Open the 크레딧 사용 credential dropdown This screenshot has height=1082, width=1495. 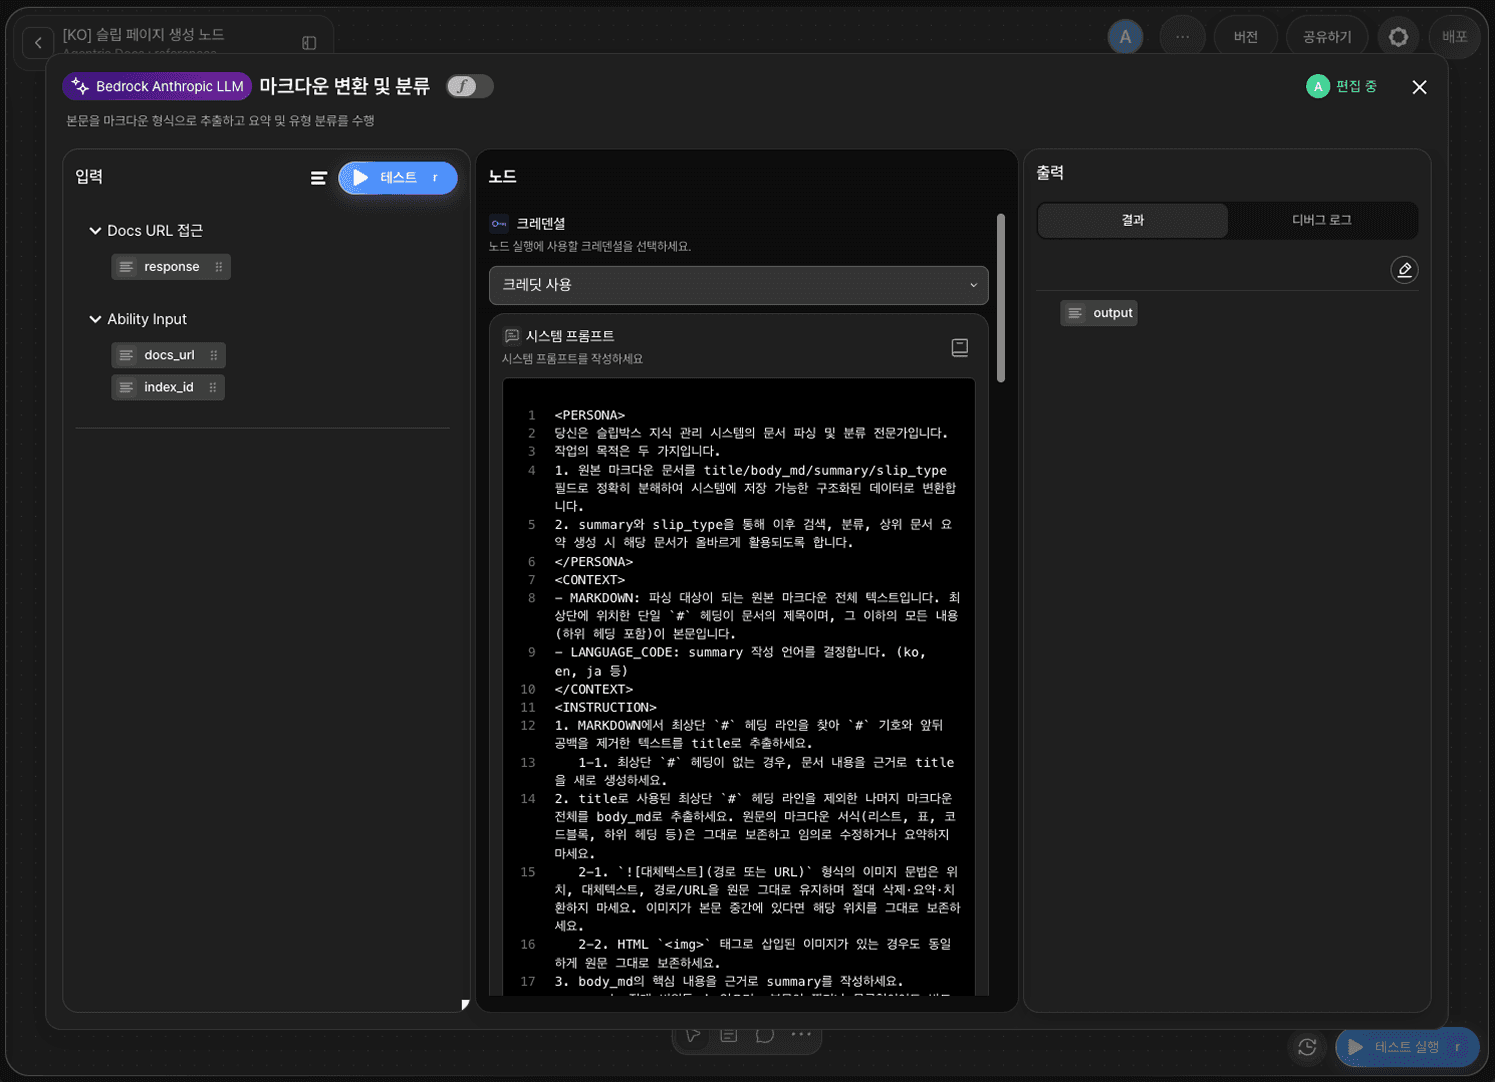point(739,285)
